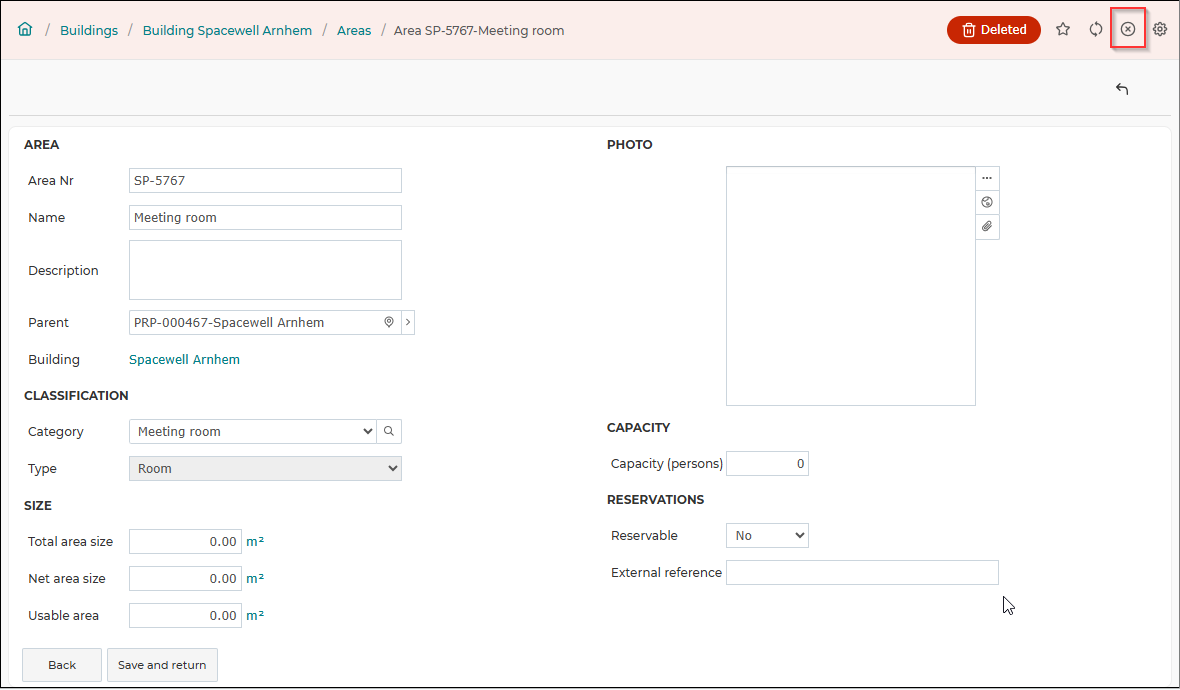Go to the home icon in breadcrumb

tap(25, 30)
